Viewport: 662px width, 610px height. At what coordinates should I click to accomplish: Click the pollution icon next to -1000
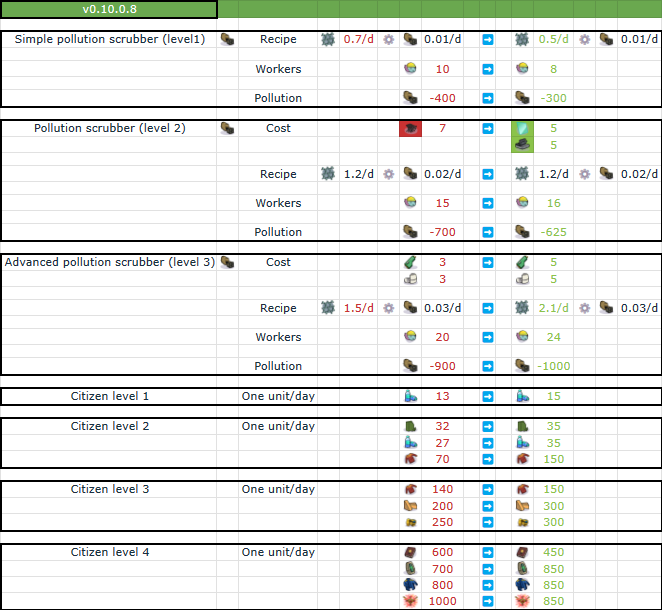coord(522,366)
